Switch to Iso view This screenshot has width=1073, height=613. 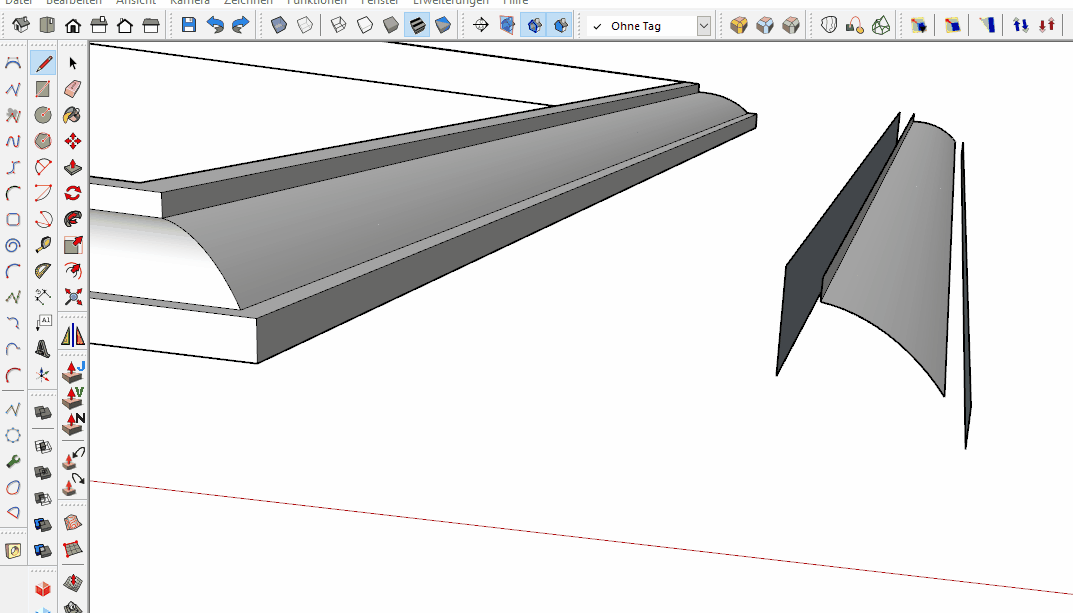(20, 25)
